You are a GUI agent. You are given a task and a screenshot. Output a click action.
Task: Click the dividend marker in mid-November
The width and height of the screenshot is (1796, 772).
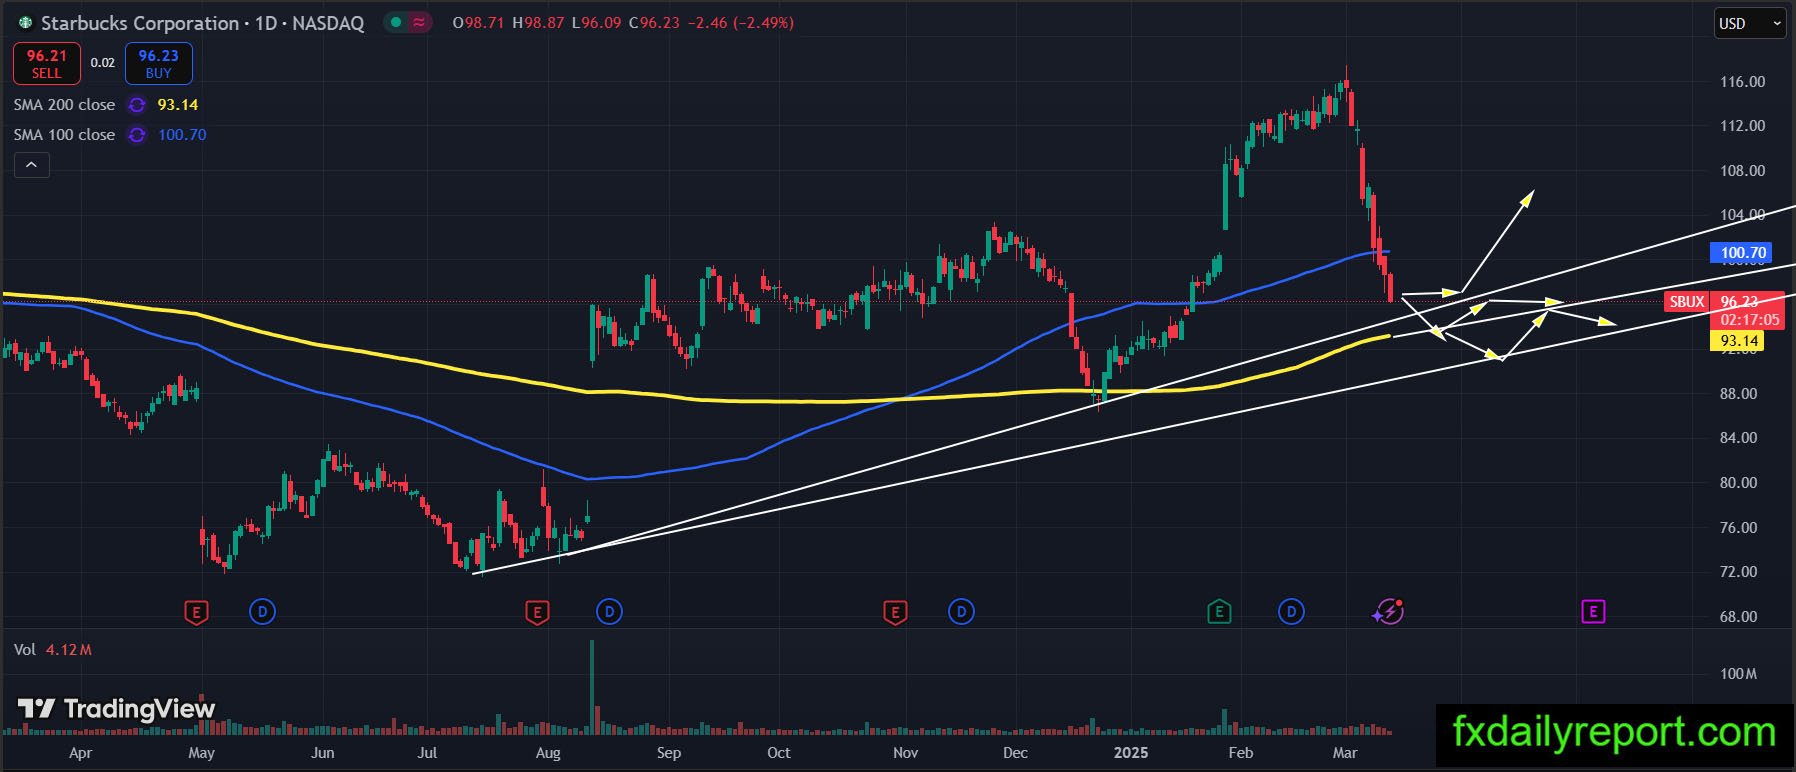(x=961, y=611)
